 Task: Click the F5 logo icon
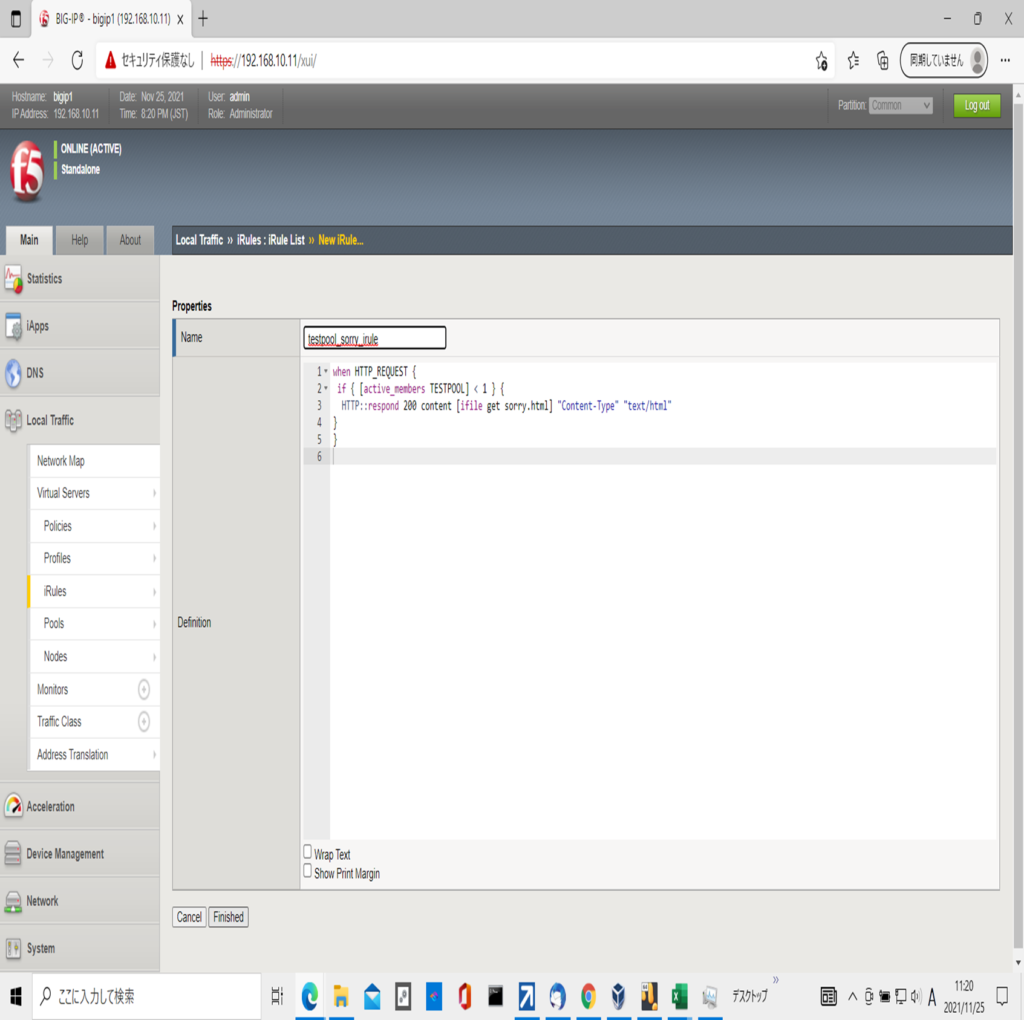tap(27, 170)
